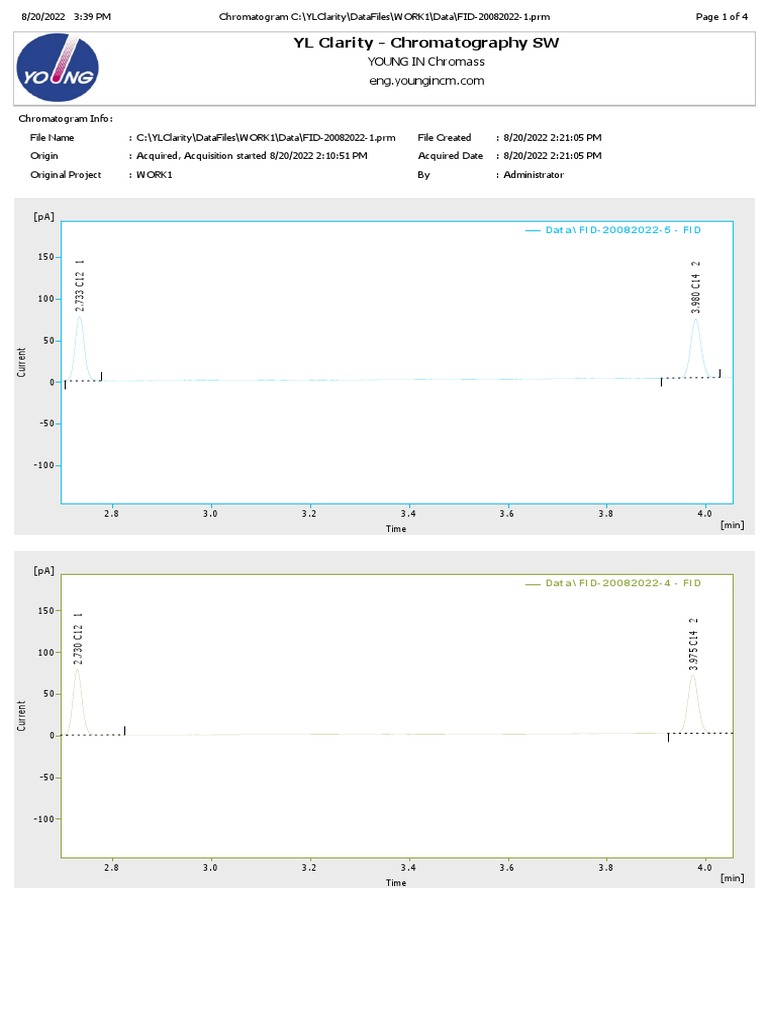
Task: Click the C14 peak in green chromatogram
Action: pyautogui.click(x=693, y=703)
